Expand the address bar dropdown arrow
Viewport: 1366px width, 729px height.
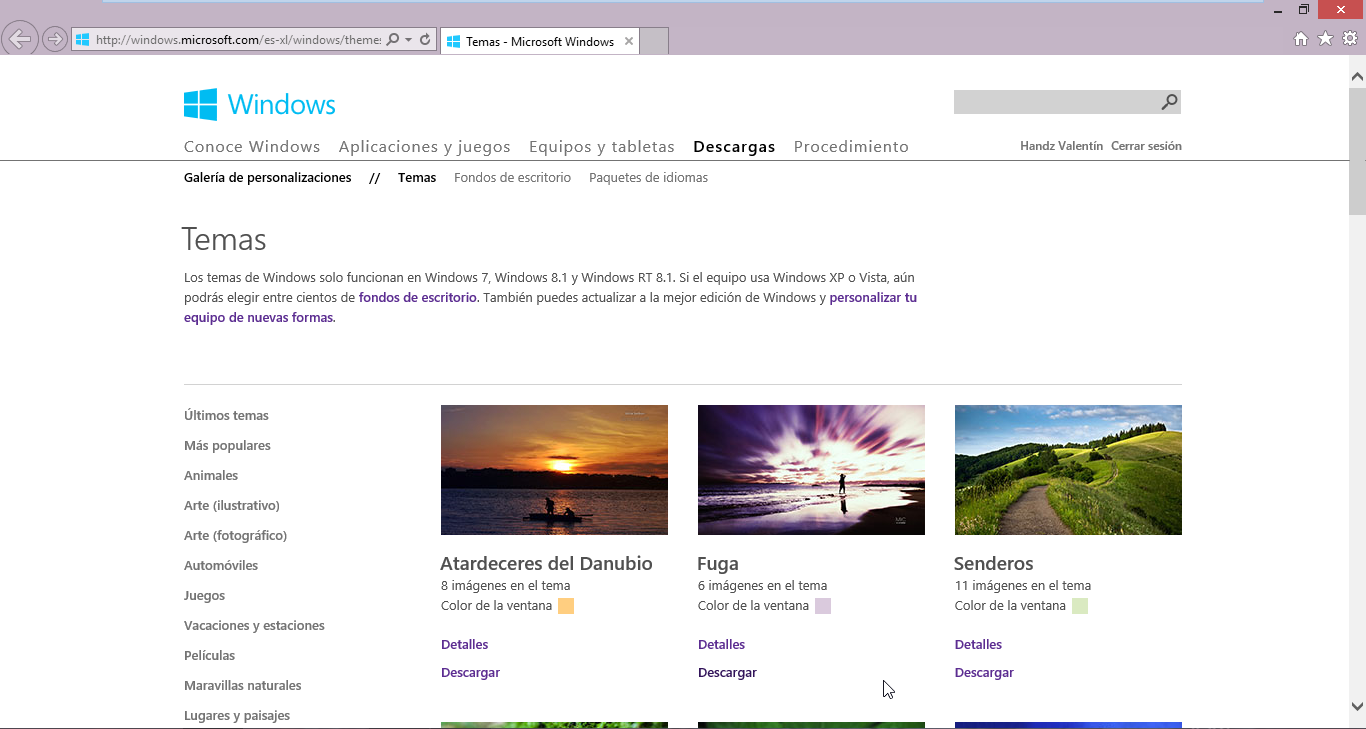point(408,40)
